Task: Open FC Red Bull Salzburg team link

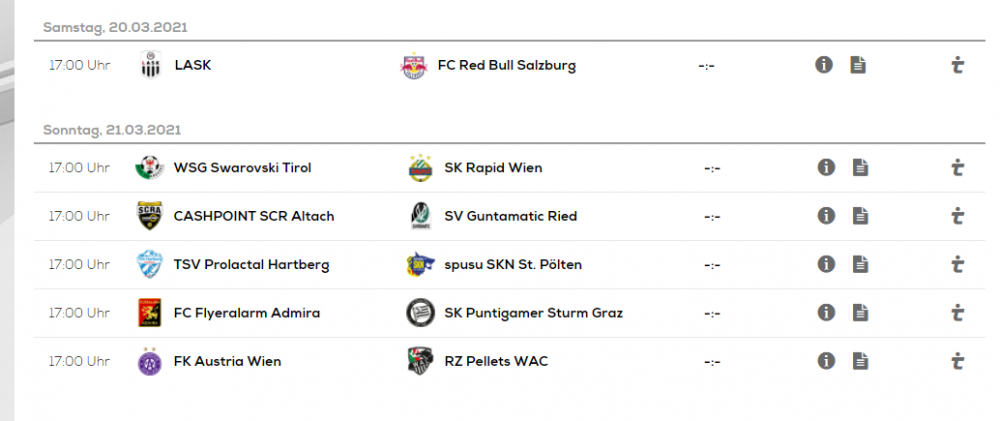Action: pyautogui.click(x=506, y=65)
